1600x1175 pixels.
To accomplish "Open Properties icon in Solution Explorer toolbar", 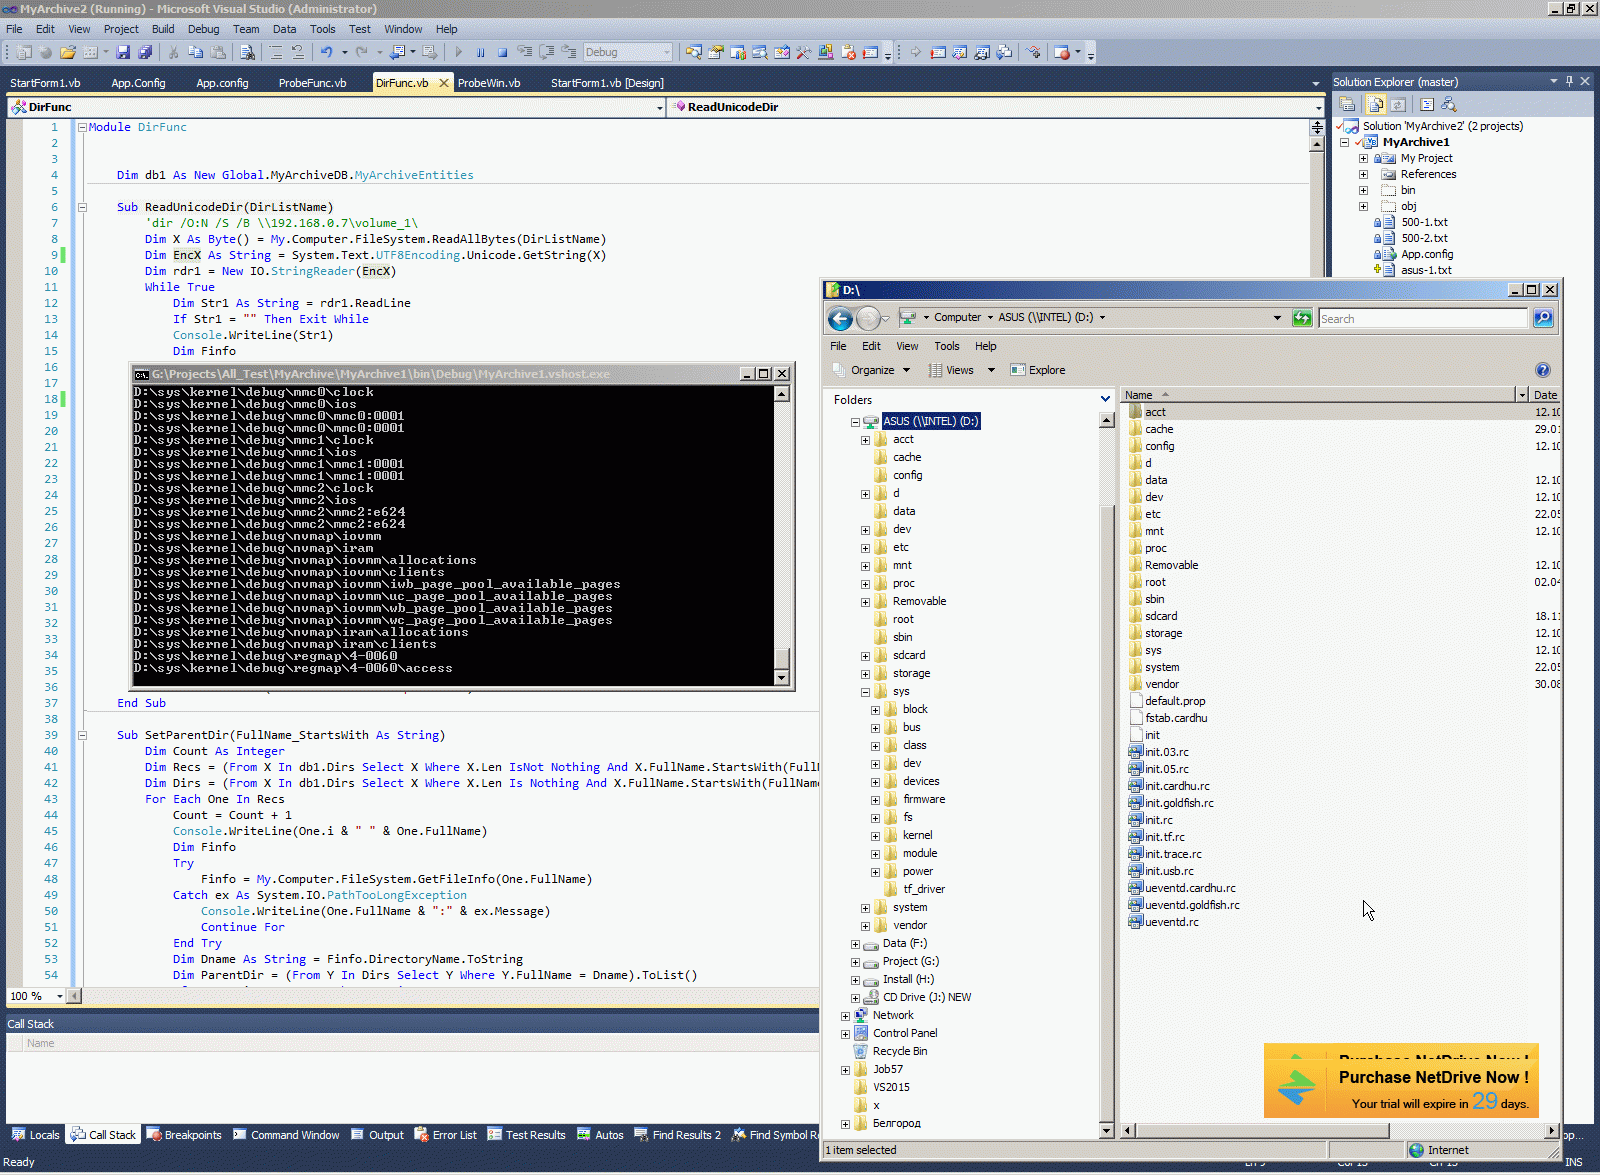I will (x=1348, y=104).
